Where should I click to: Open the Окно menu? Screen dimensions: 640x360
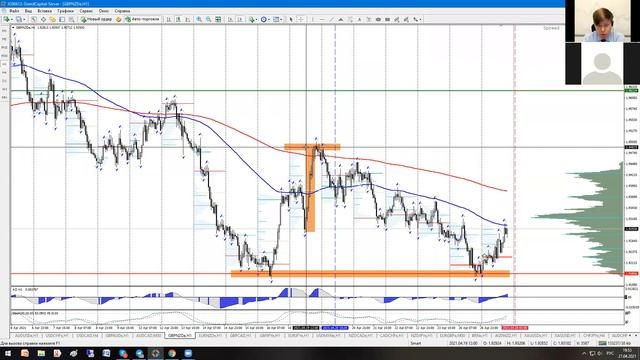click(x=104, y=11)
